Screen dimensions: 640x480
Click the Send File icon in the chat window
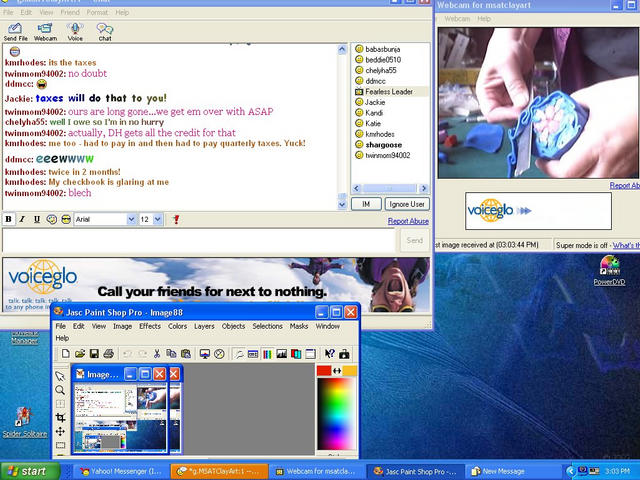[x=16, y=32]
